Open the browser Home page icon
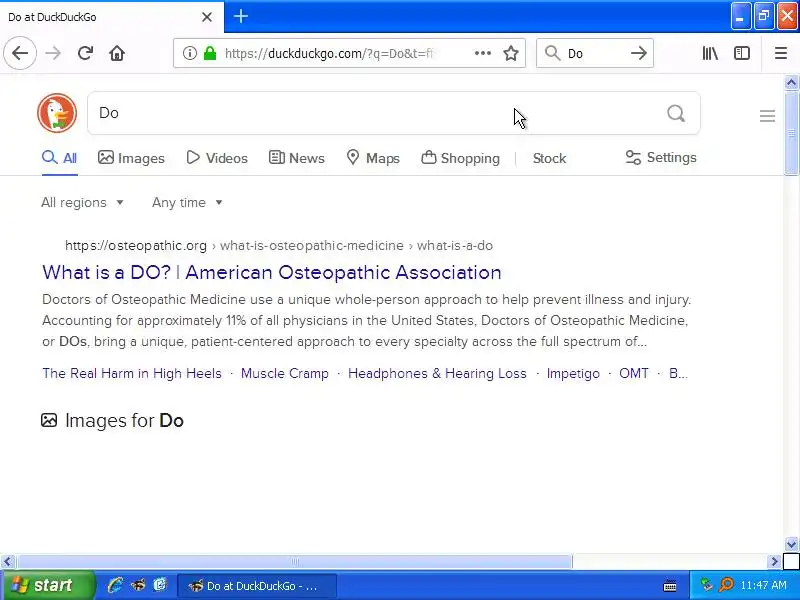Image resolution: width=800 pixels, height=600 pixels. click(x=117, y=53)
